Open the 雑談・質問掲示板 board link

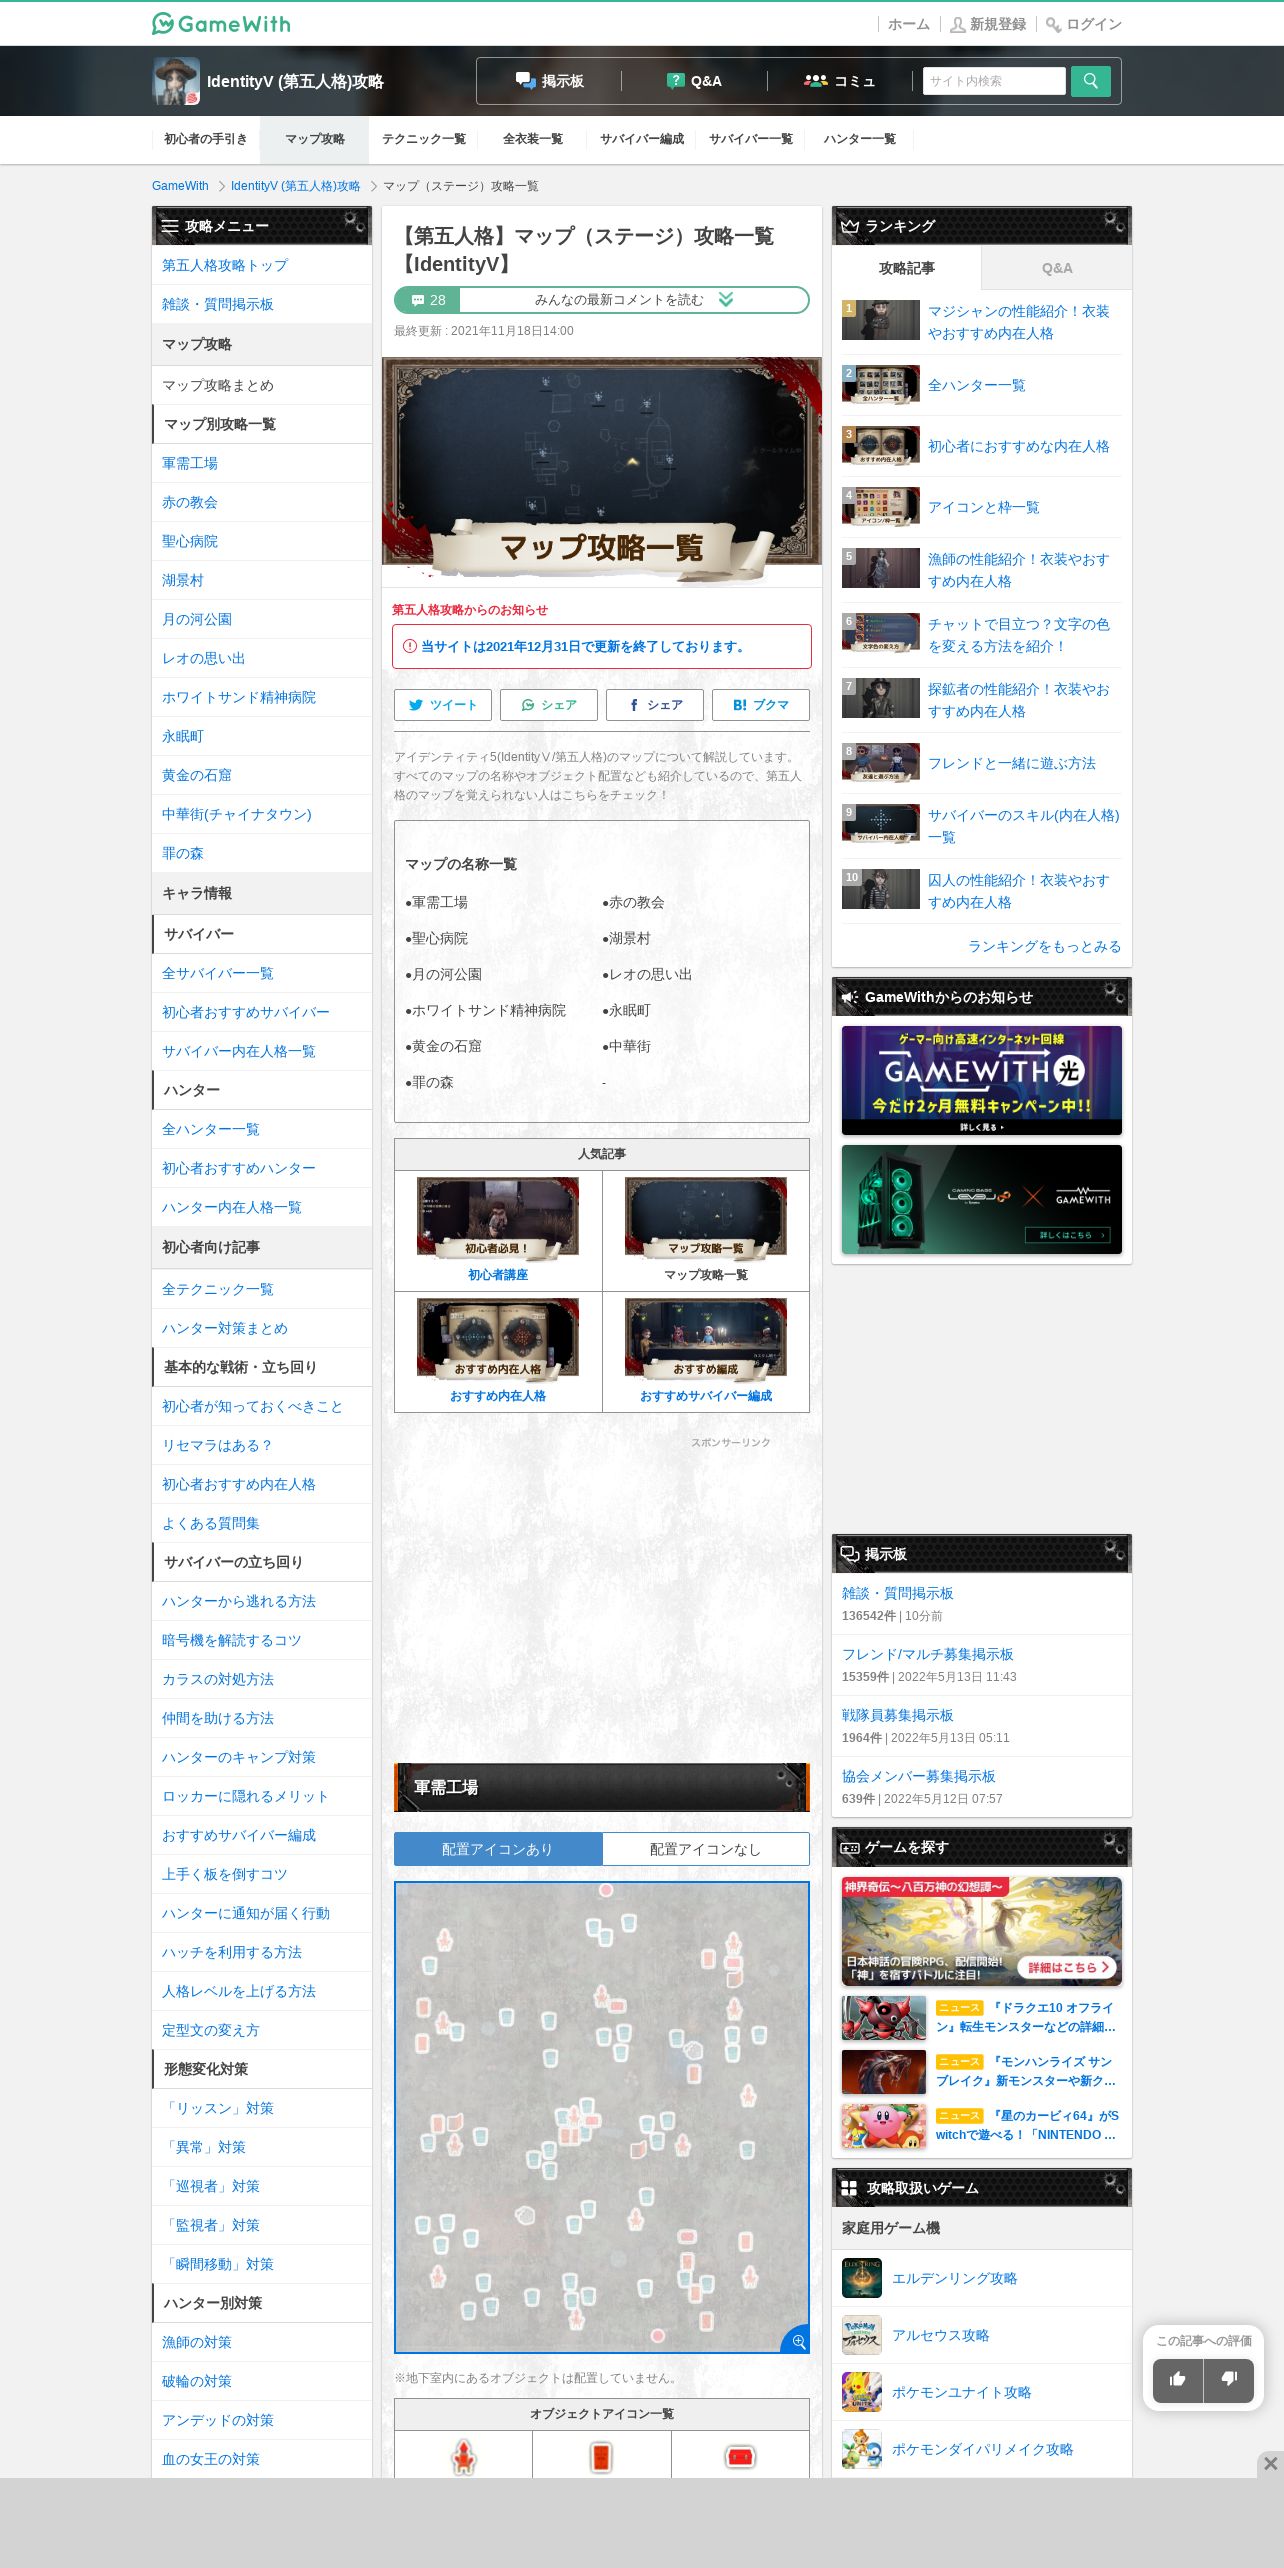[x=898, y=1593]
